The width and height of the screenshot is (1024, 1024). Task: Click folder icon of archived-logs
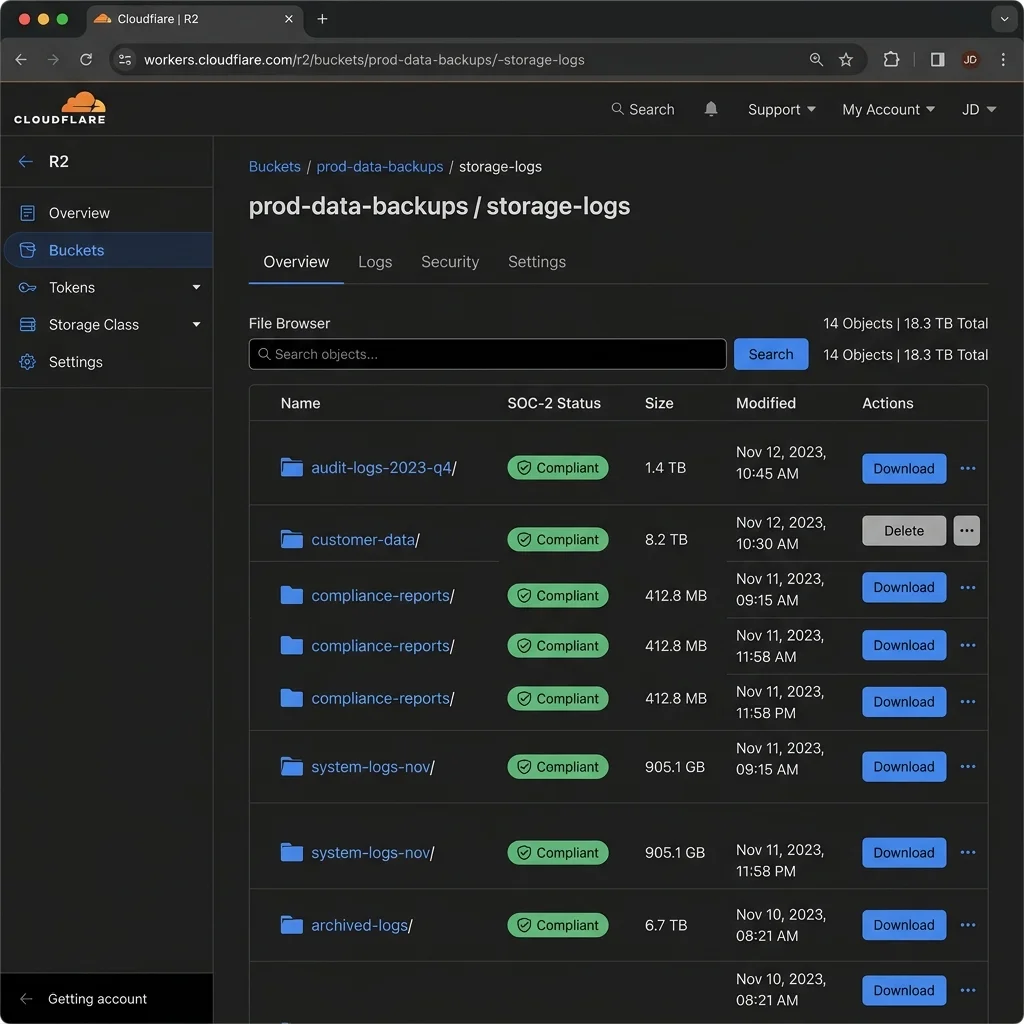click(291, 925)
